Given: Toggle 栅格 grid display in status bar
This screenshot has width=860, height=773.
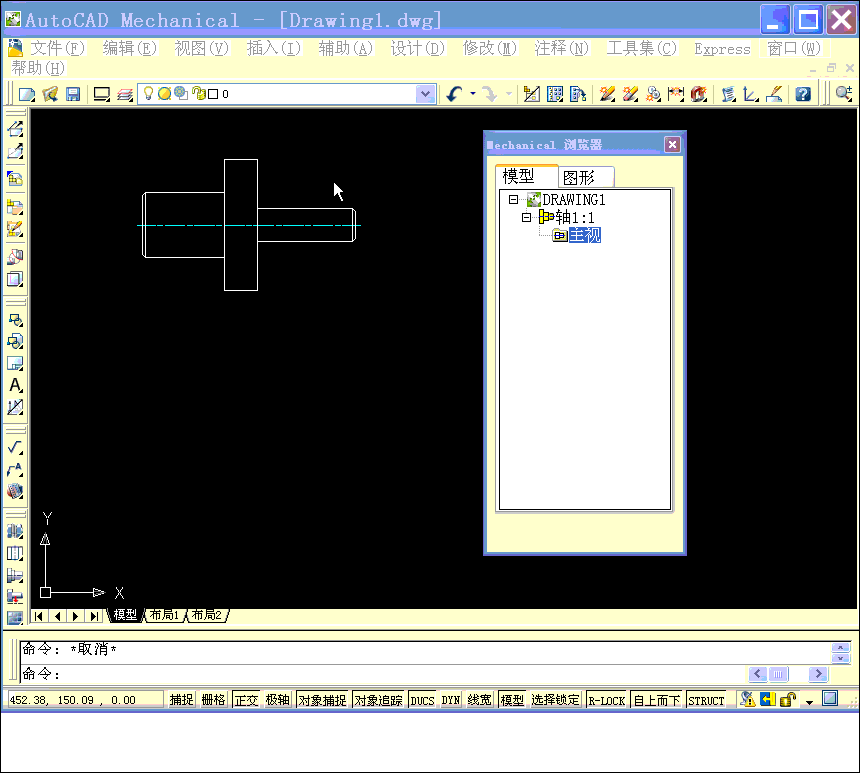Looking at the screenshot, I should [x=213, y=700].
